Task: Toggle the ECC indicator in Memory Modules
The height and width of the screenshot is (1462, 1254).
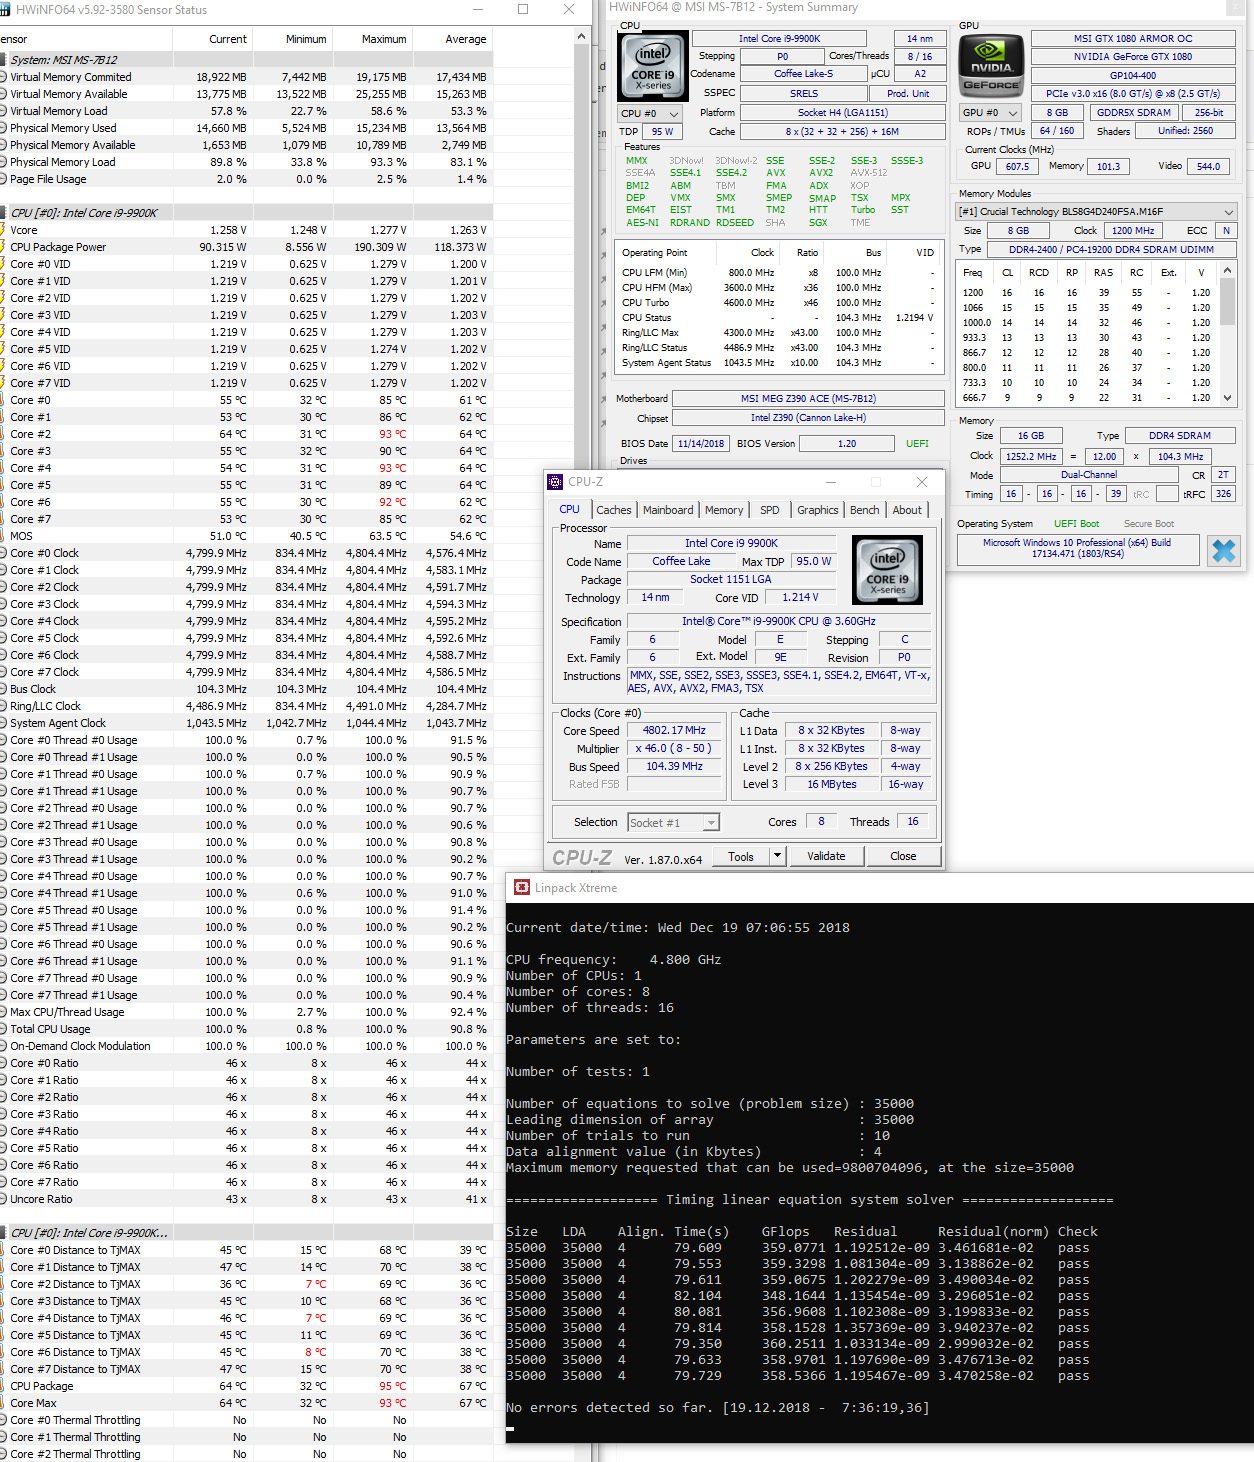Action: pos(1226,230)
